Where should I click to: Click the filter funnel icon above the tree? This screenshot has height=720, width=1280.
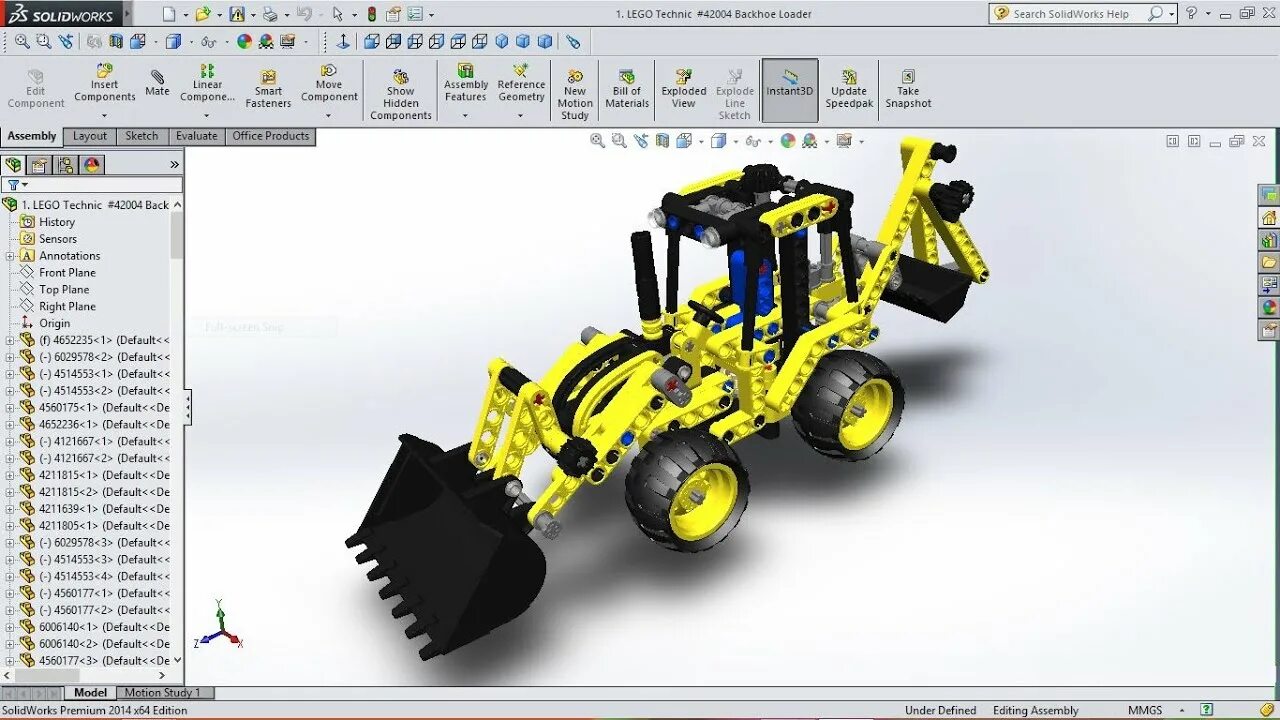(13, 185)
